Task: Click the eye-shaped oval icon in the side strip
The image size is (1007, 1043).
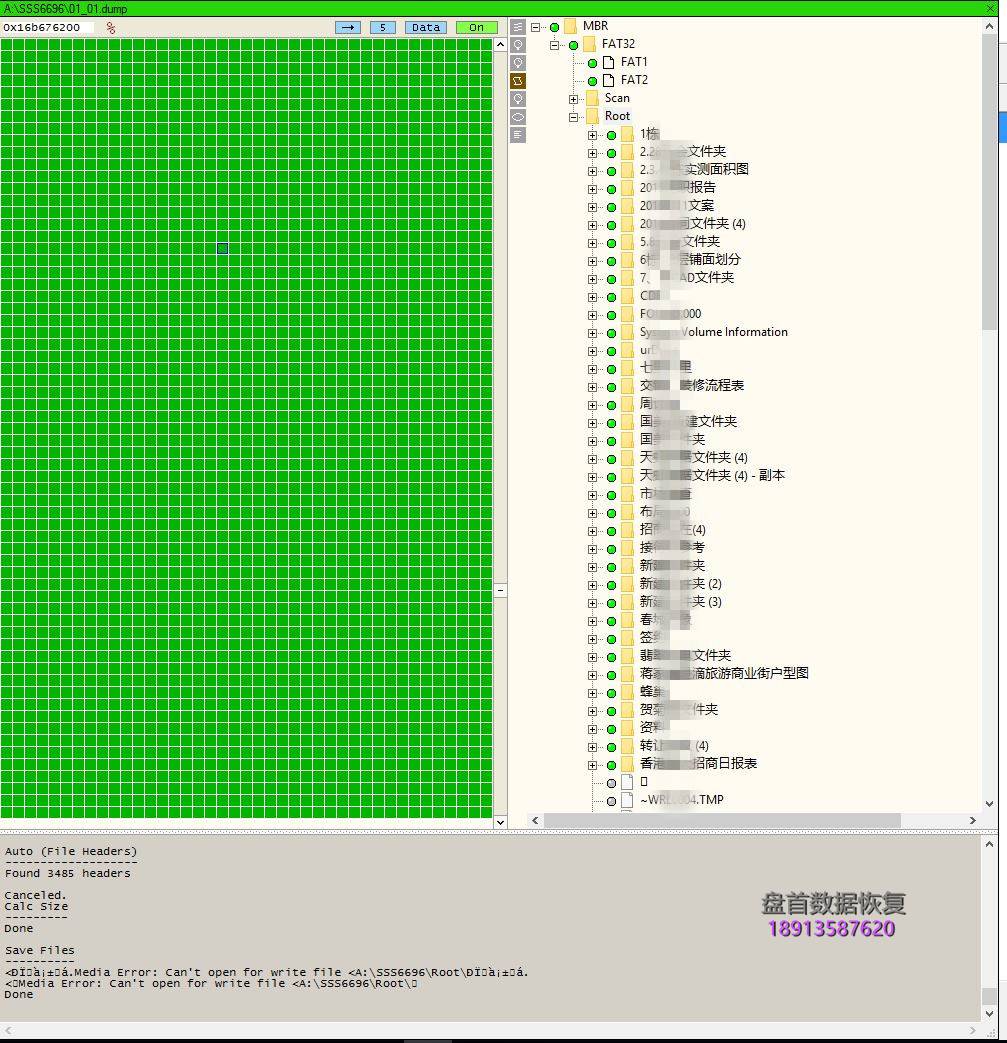Action: point(517,117)
